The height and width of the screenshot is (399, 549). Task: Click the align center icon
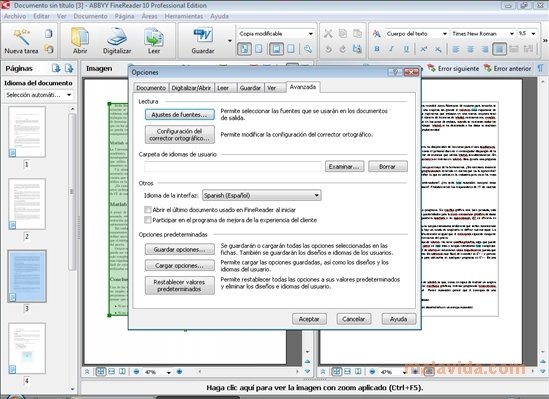click(470, 49)
